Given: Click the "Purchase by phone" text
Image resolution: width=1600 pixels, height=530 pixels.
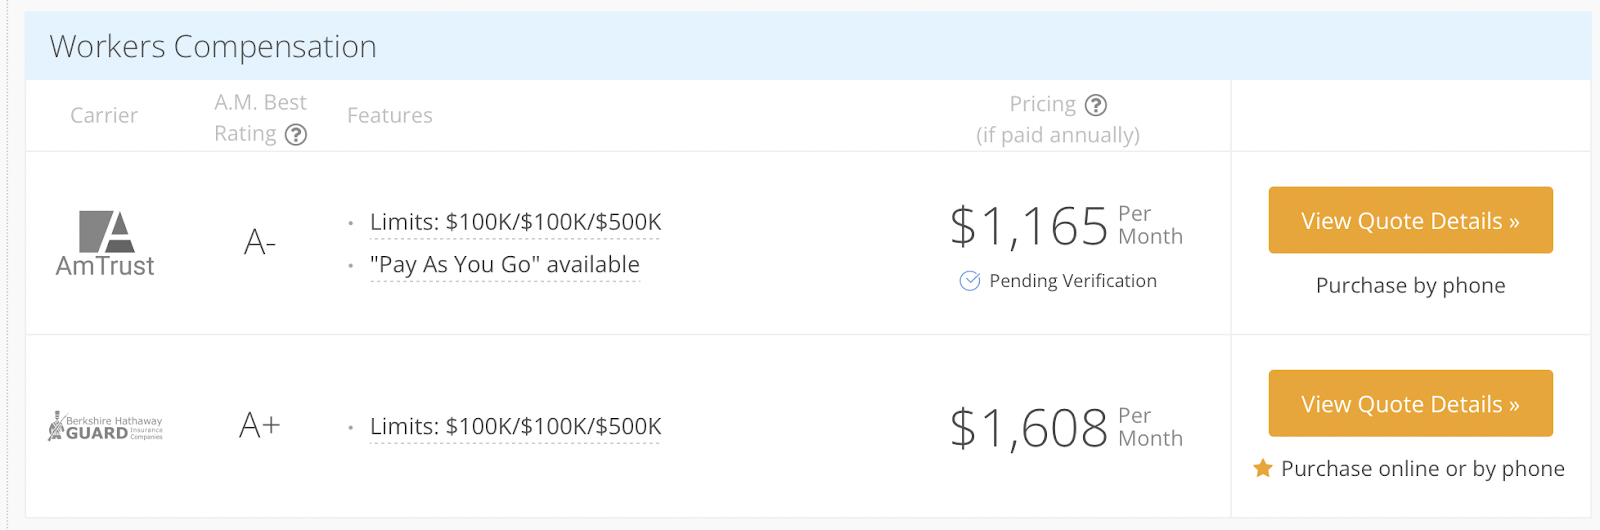Looking at the screenshot, I should (x=1410, y=286).
